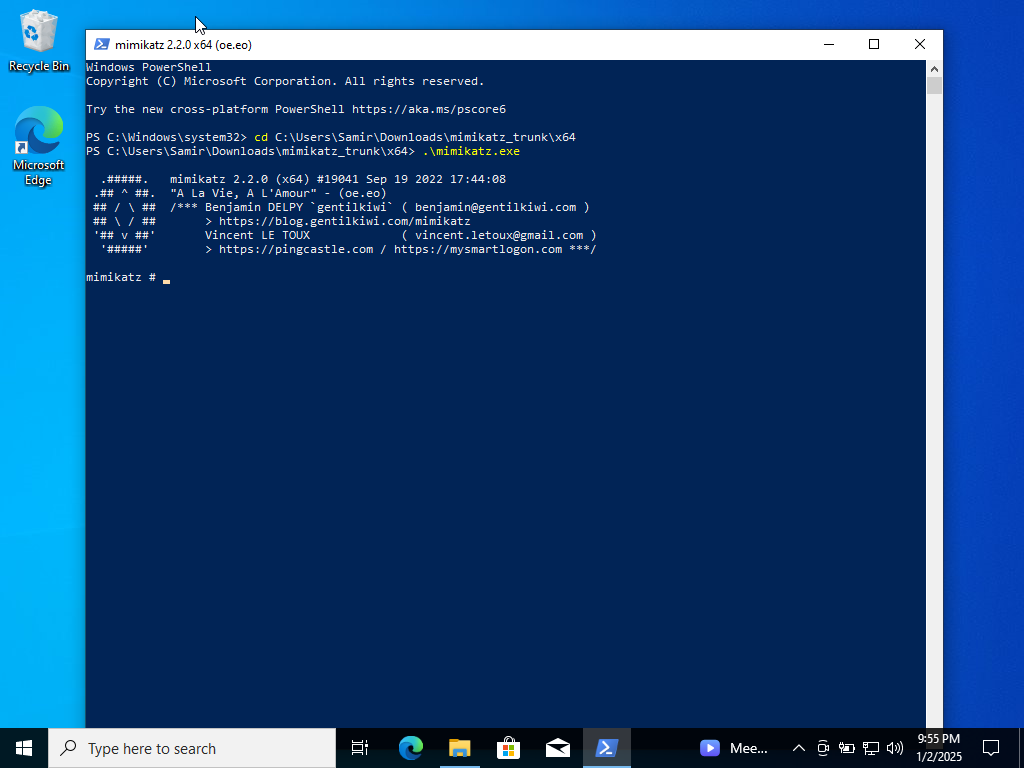Select the Microsoft Edge desktop shortcut
This screenshot has height=768, width=1024.
39,146
